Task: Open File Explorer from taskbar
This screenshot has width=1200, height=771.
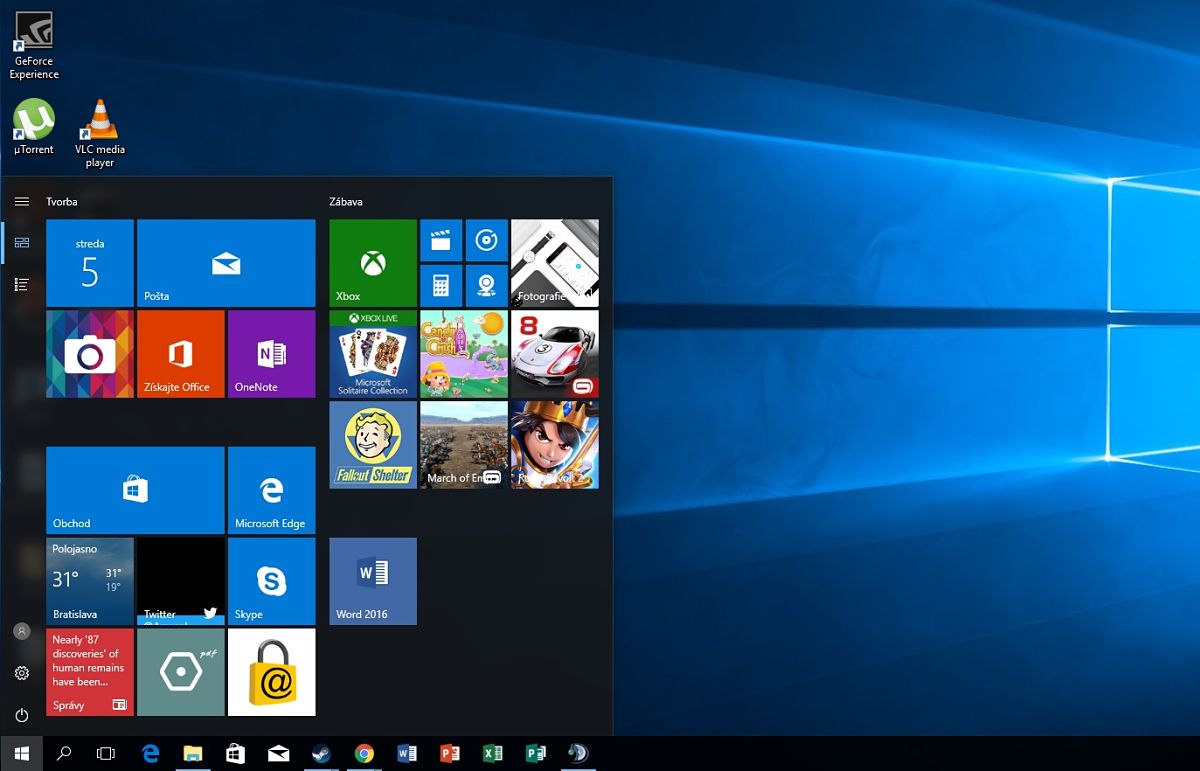Action: [193, 754]
